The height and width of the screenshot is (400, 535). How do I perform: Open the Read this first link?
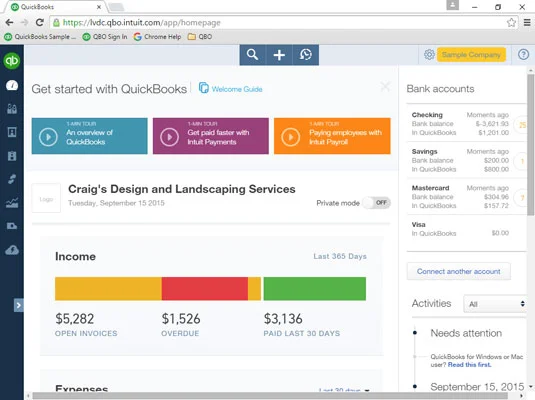point(469,365)
